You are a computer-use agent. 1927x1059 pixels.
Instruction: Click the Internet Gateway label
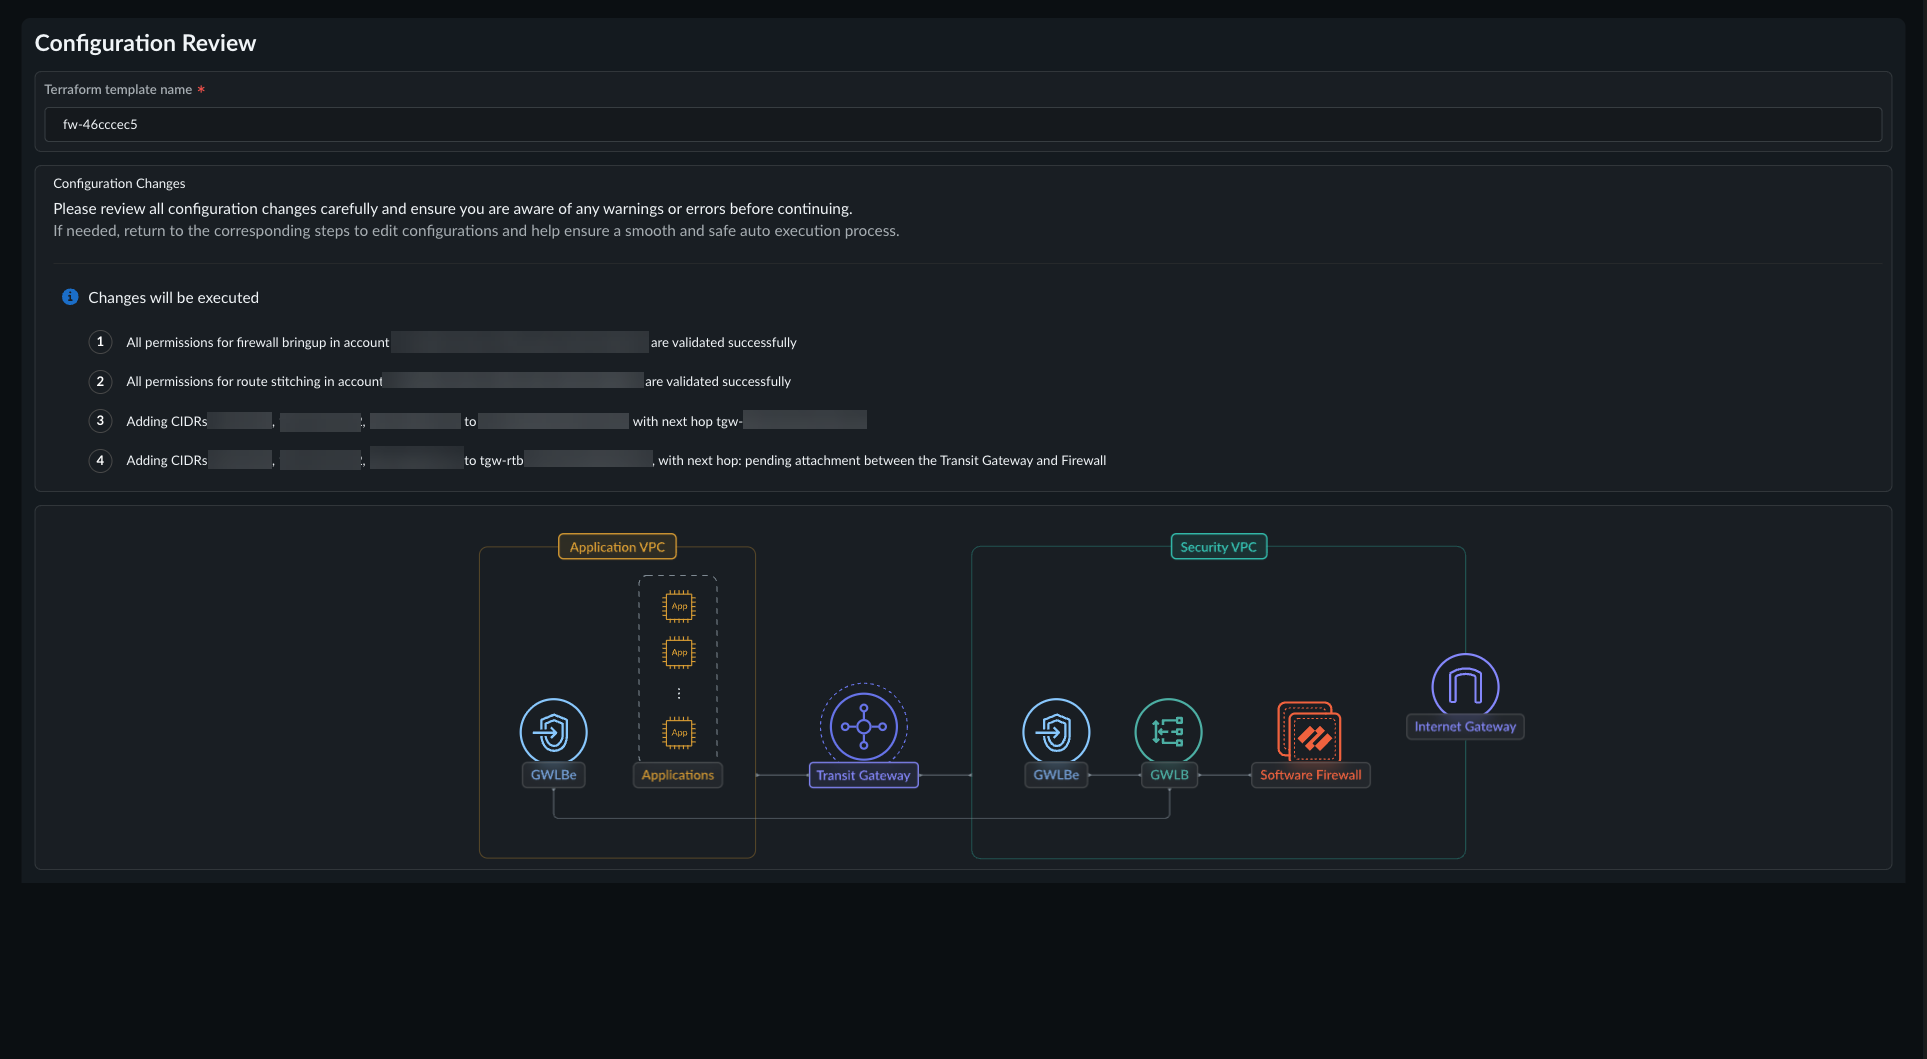tap(1465, 727)
